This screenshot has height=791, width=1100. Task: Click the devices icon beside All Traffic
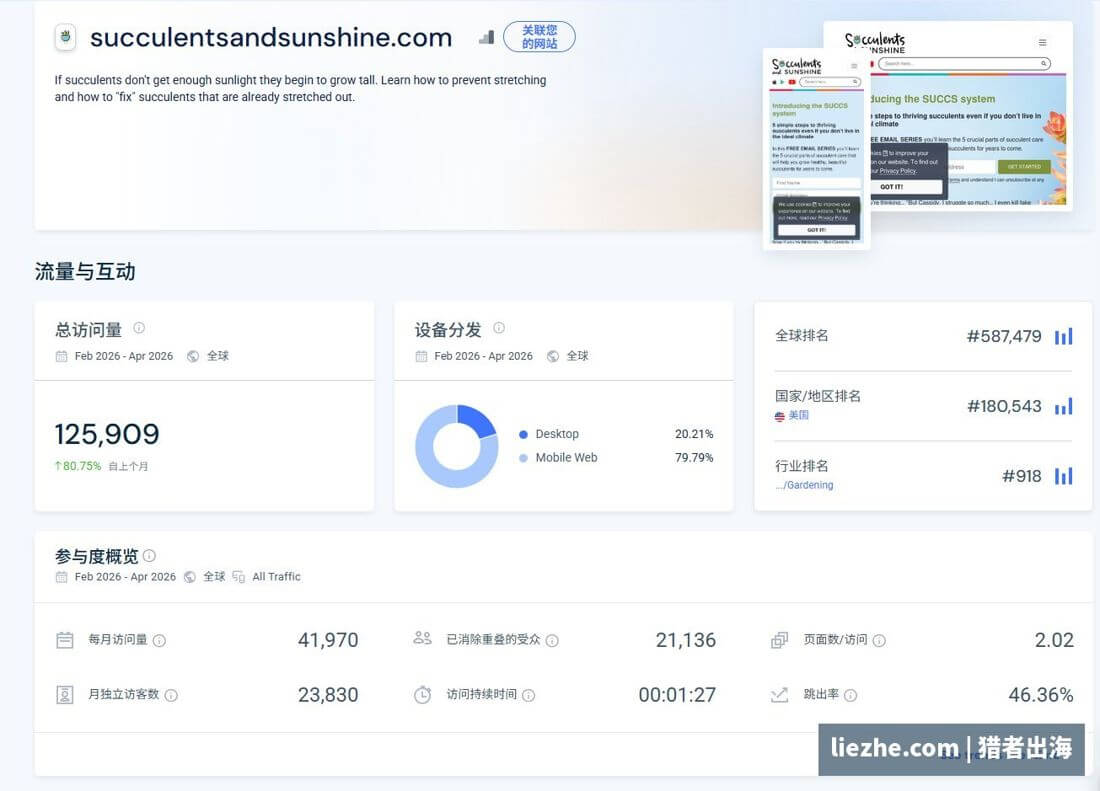pyautogui.click(x=239, y=577)
